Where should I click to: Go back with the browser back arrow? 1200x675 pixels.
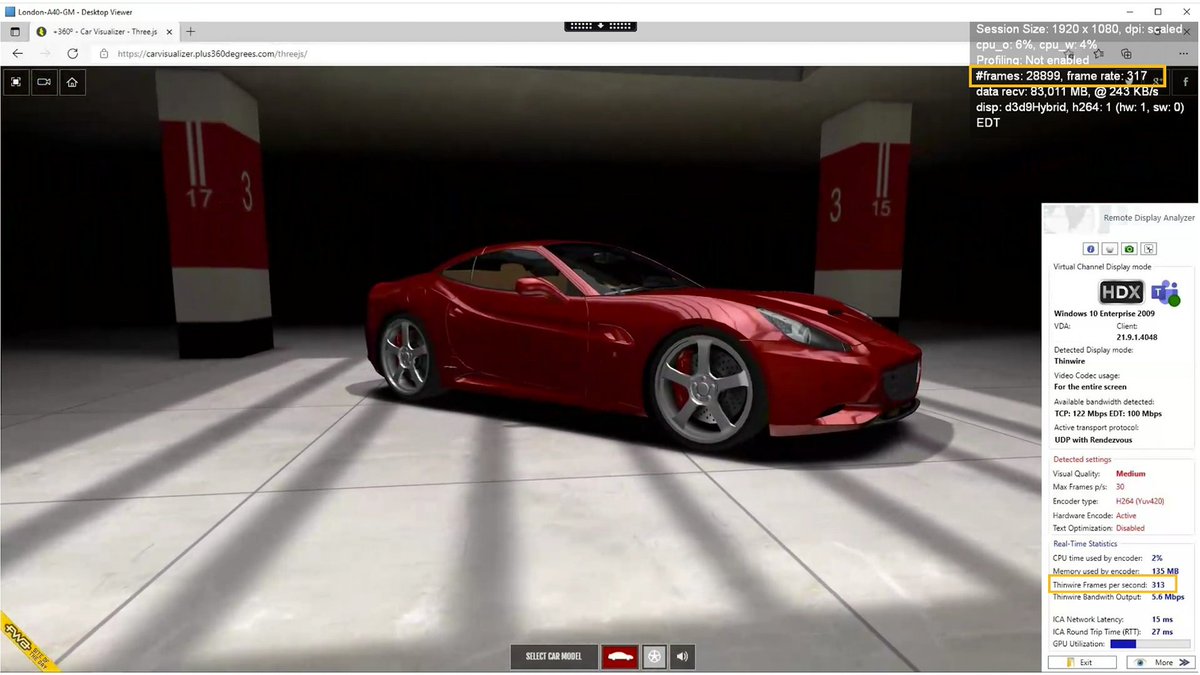point(18,53)
